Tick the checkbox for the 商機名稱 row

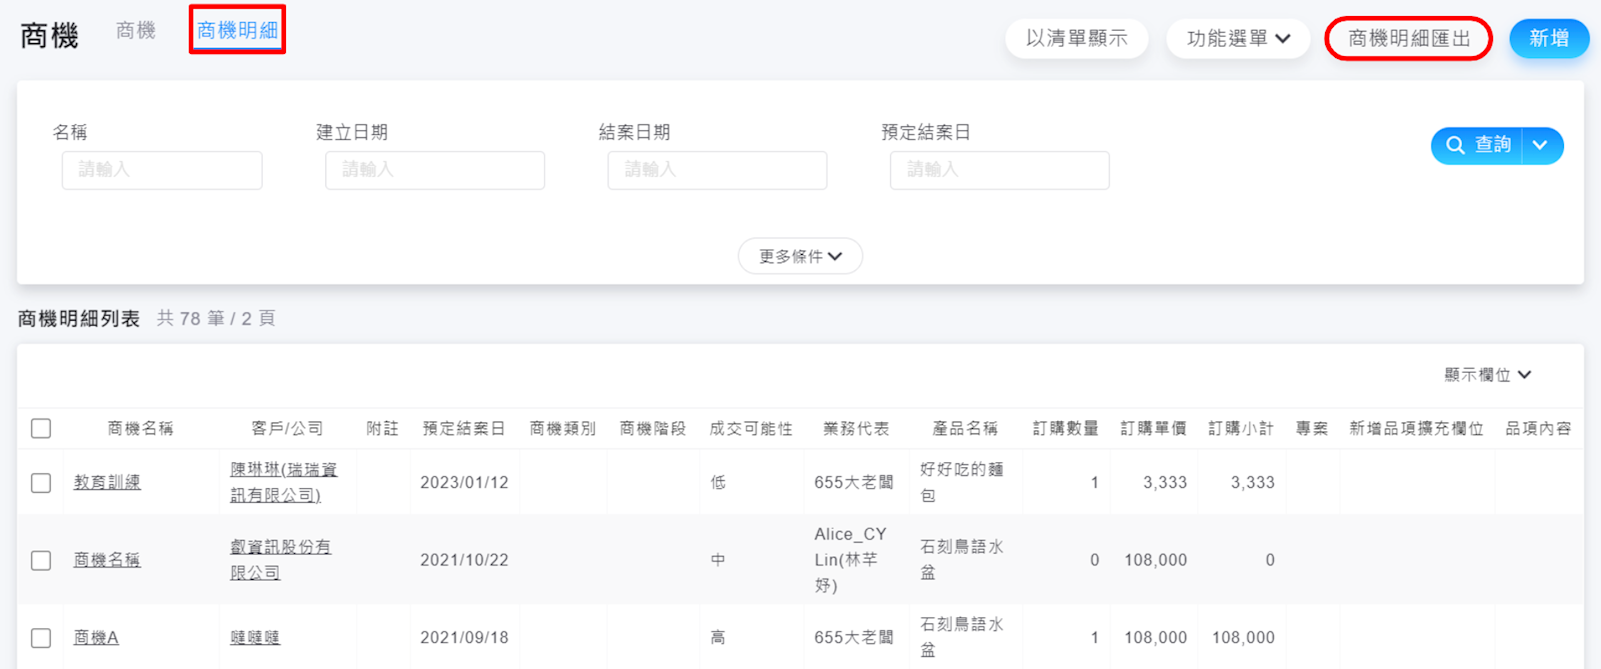41,560
